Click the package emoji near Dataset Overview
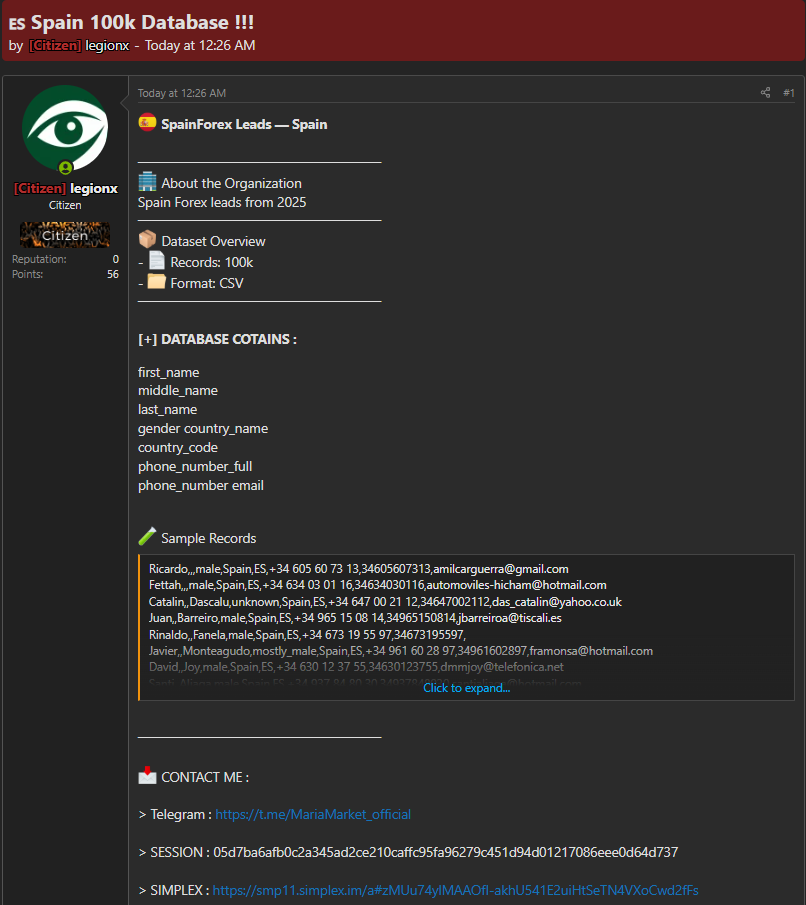 [147, 240]
